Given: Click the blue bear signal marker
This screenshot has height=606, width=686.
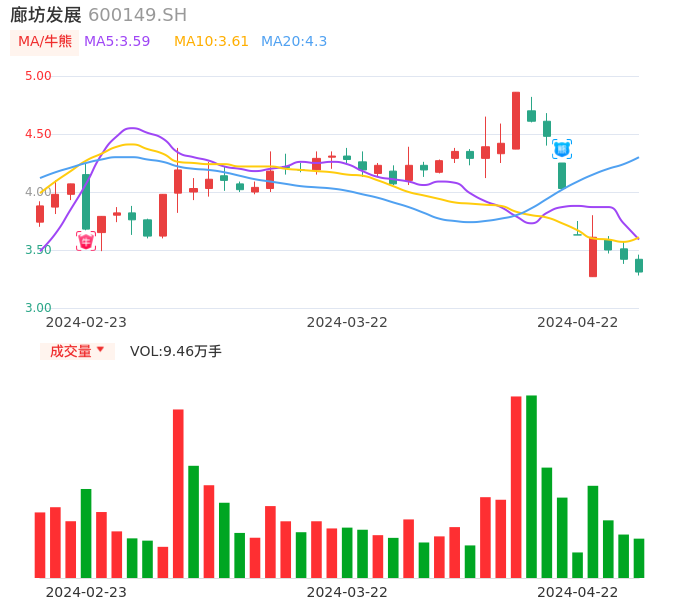Looking at the screenshot, I should [x=562, y=149].
